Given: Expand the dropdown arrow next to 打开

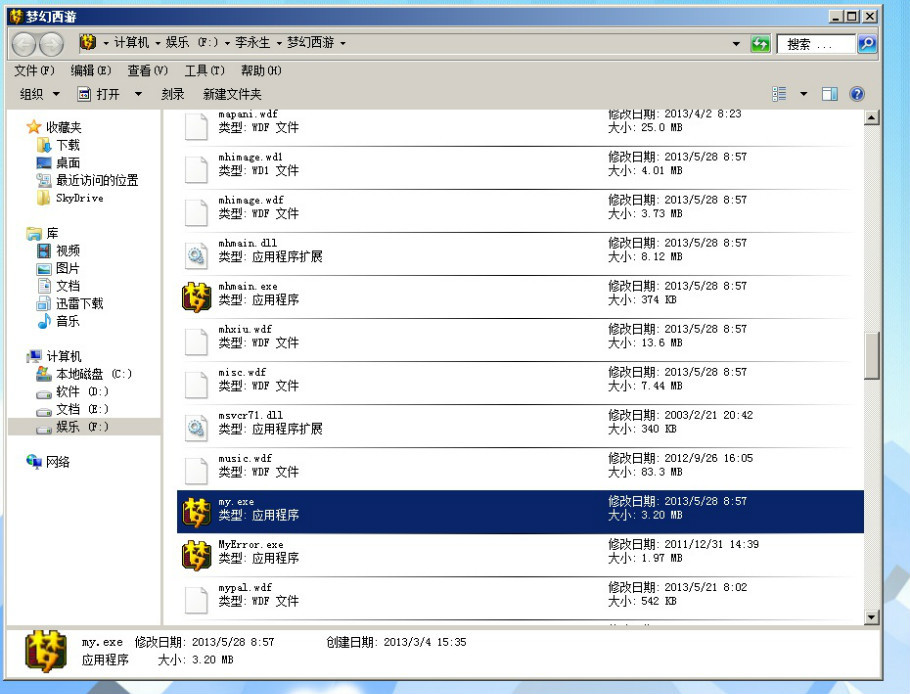Looking at the screenshot, I should 138,94.
